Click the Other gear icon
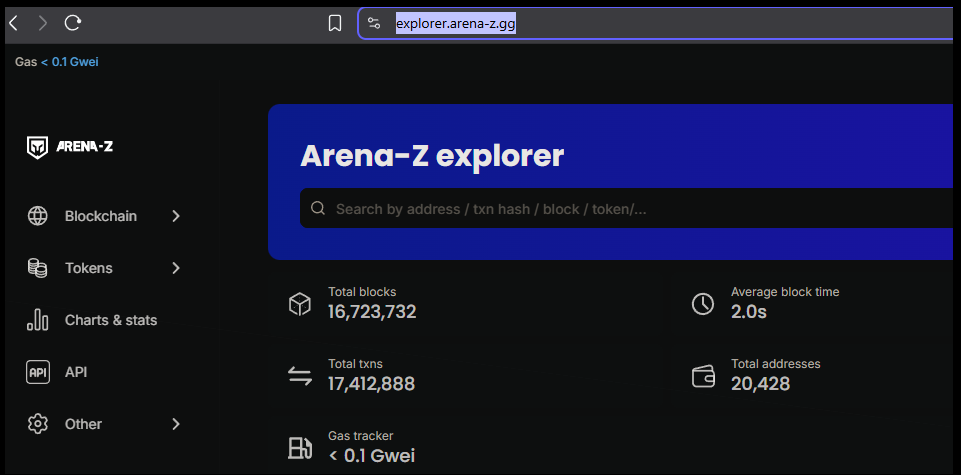Image resolution: width=961 pixels, height=475 pixels. click(x=38, y=424)
